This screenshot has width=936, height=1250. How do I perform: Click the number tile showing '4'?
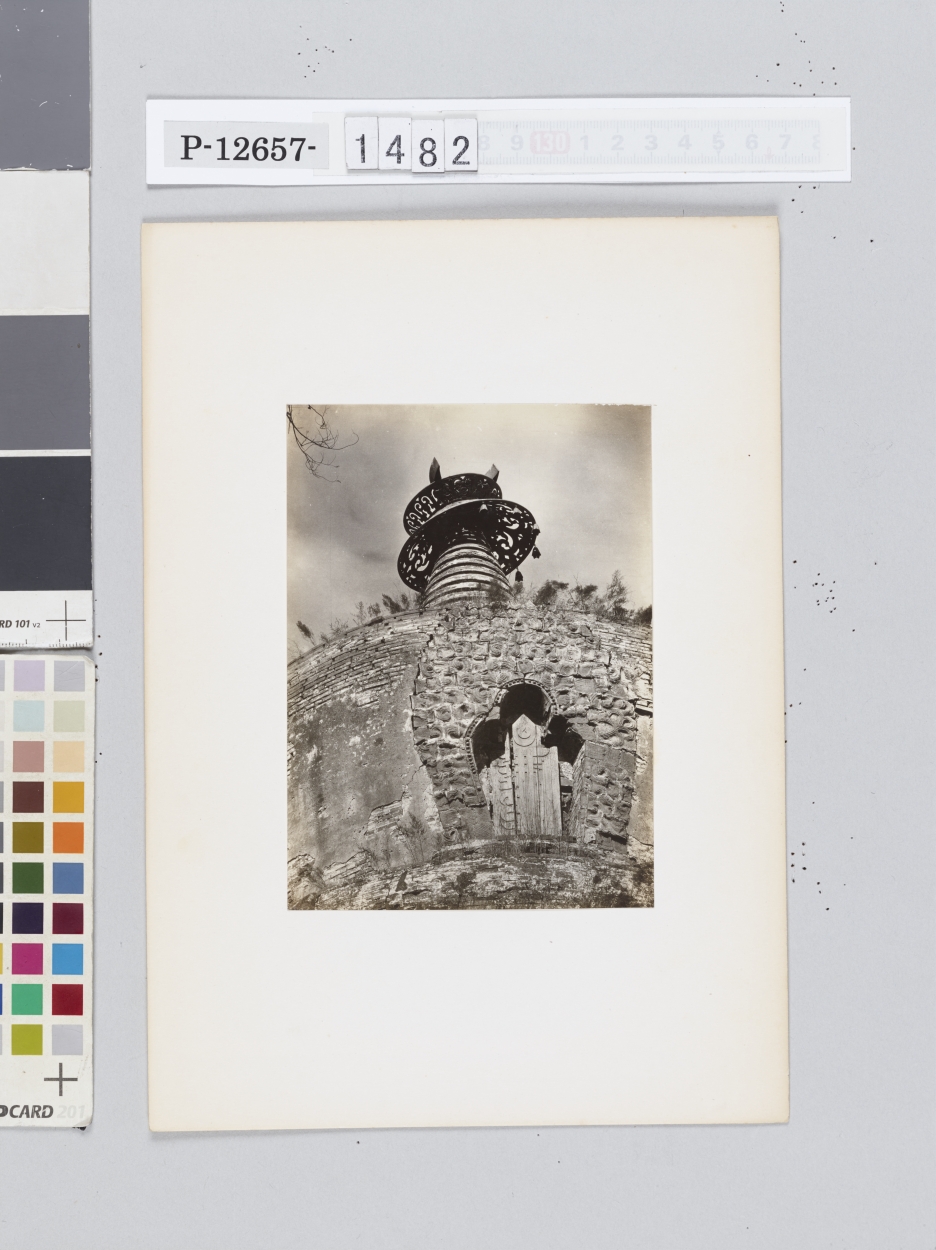394,143
